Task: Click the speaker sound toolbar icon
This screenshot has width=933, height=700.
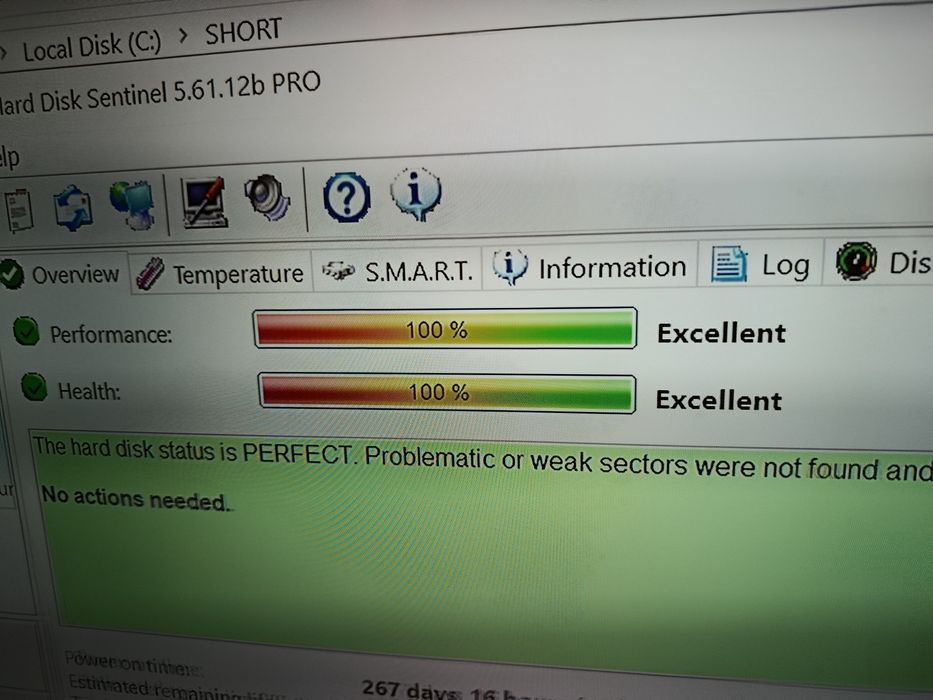Action: click(267, 196)
